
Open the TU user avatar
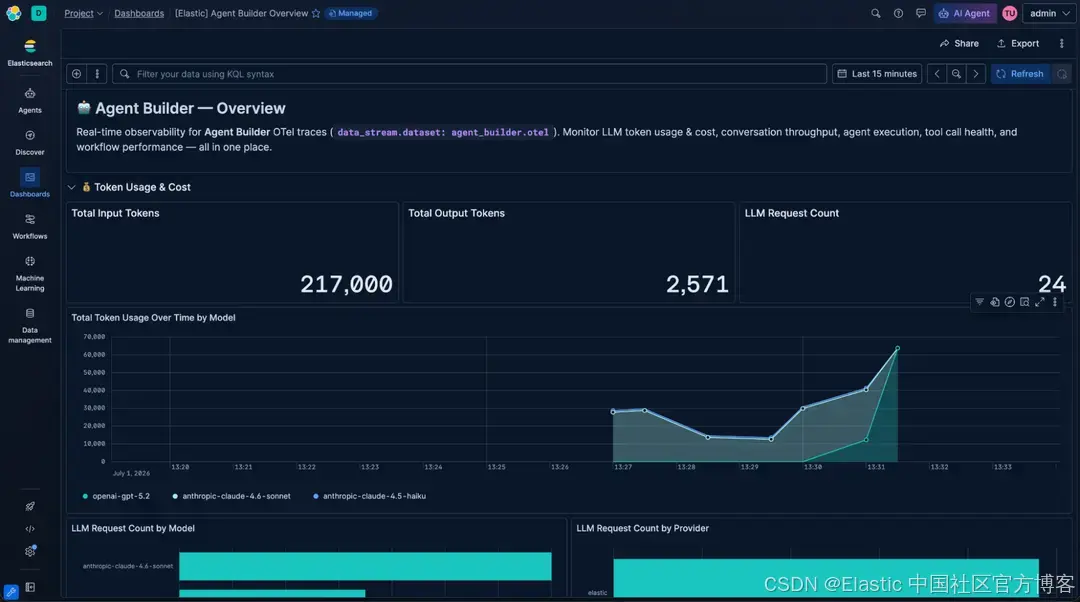(1010, 13)
